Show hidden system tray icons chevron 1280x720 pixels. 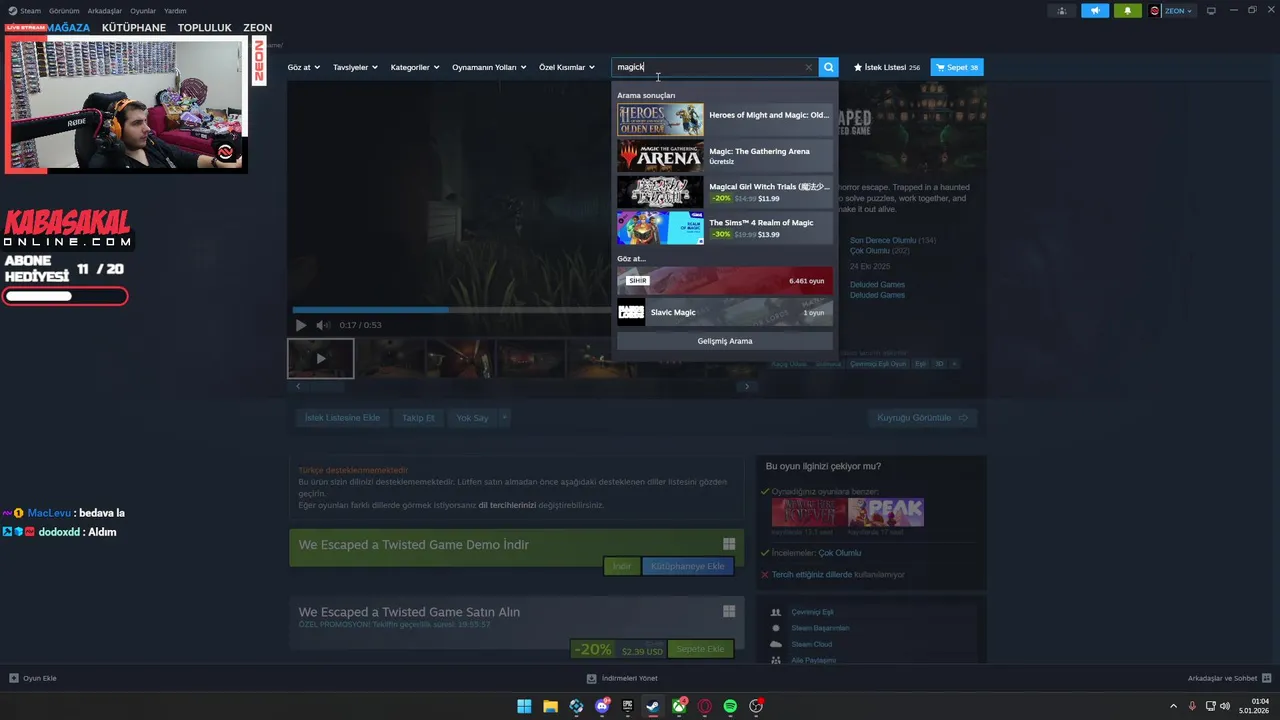[1173, 706]
